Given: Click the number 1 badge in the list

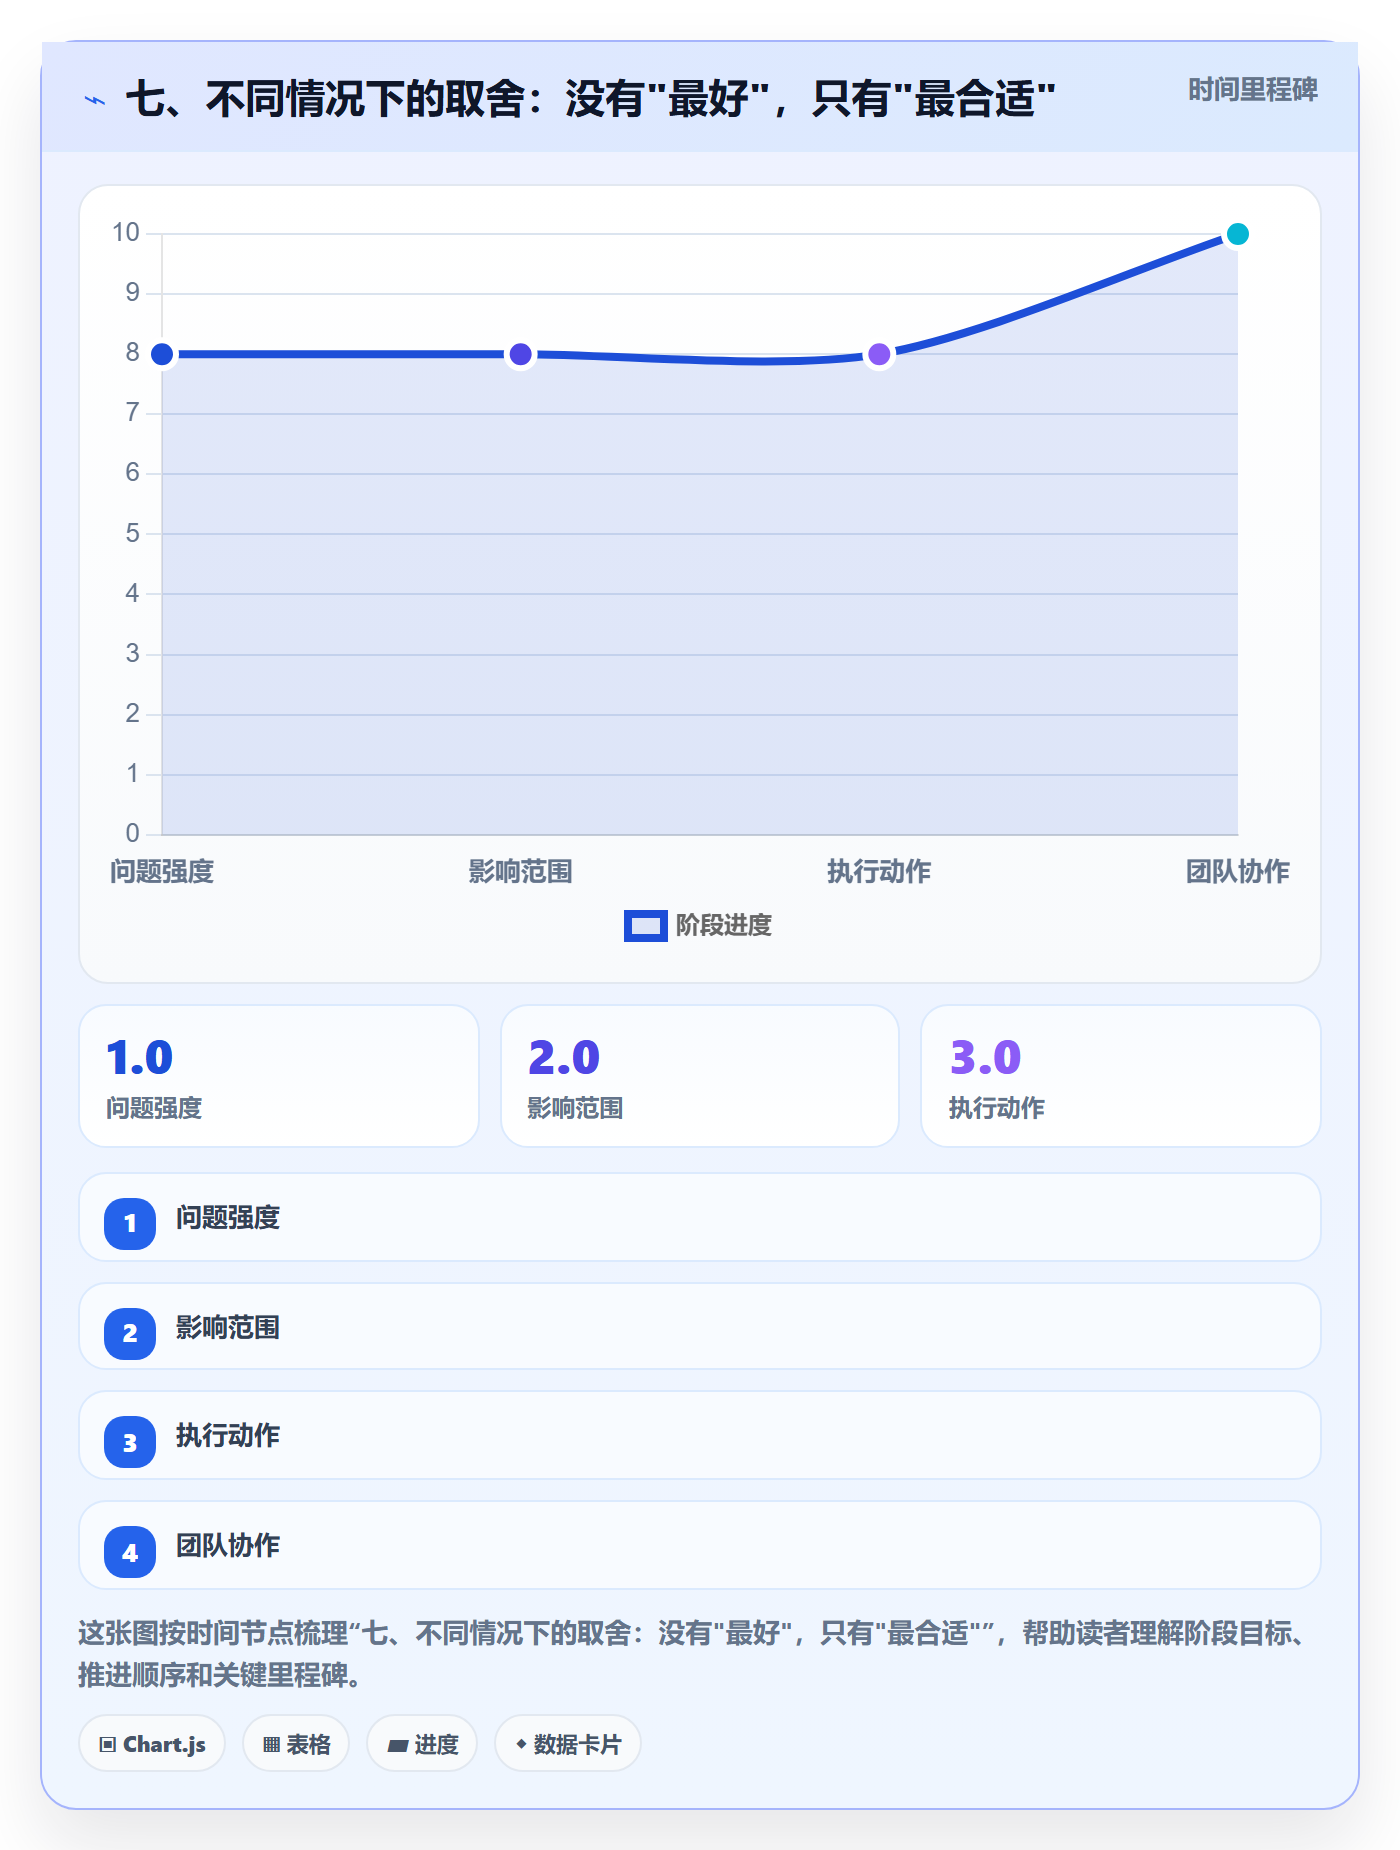Looking at the screenshot, I should 130,1223.
